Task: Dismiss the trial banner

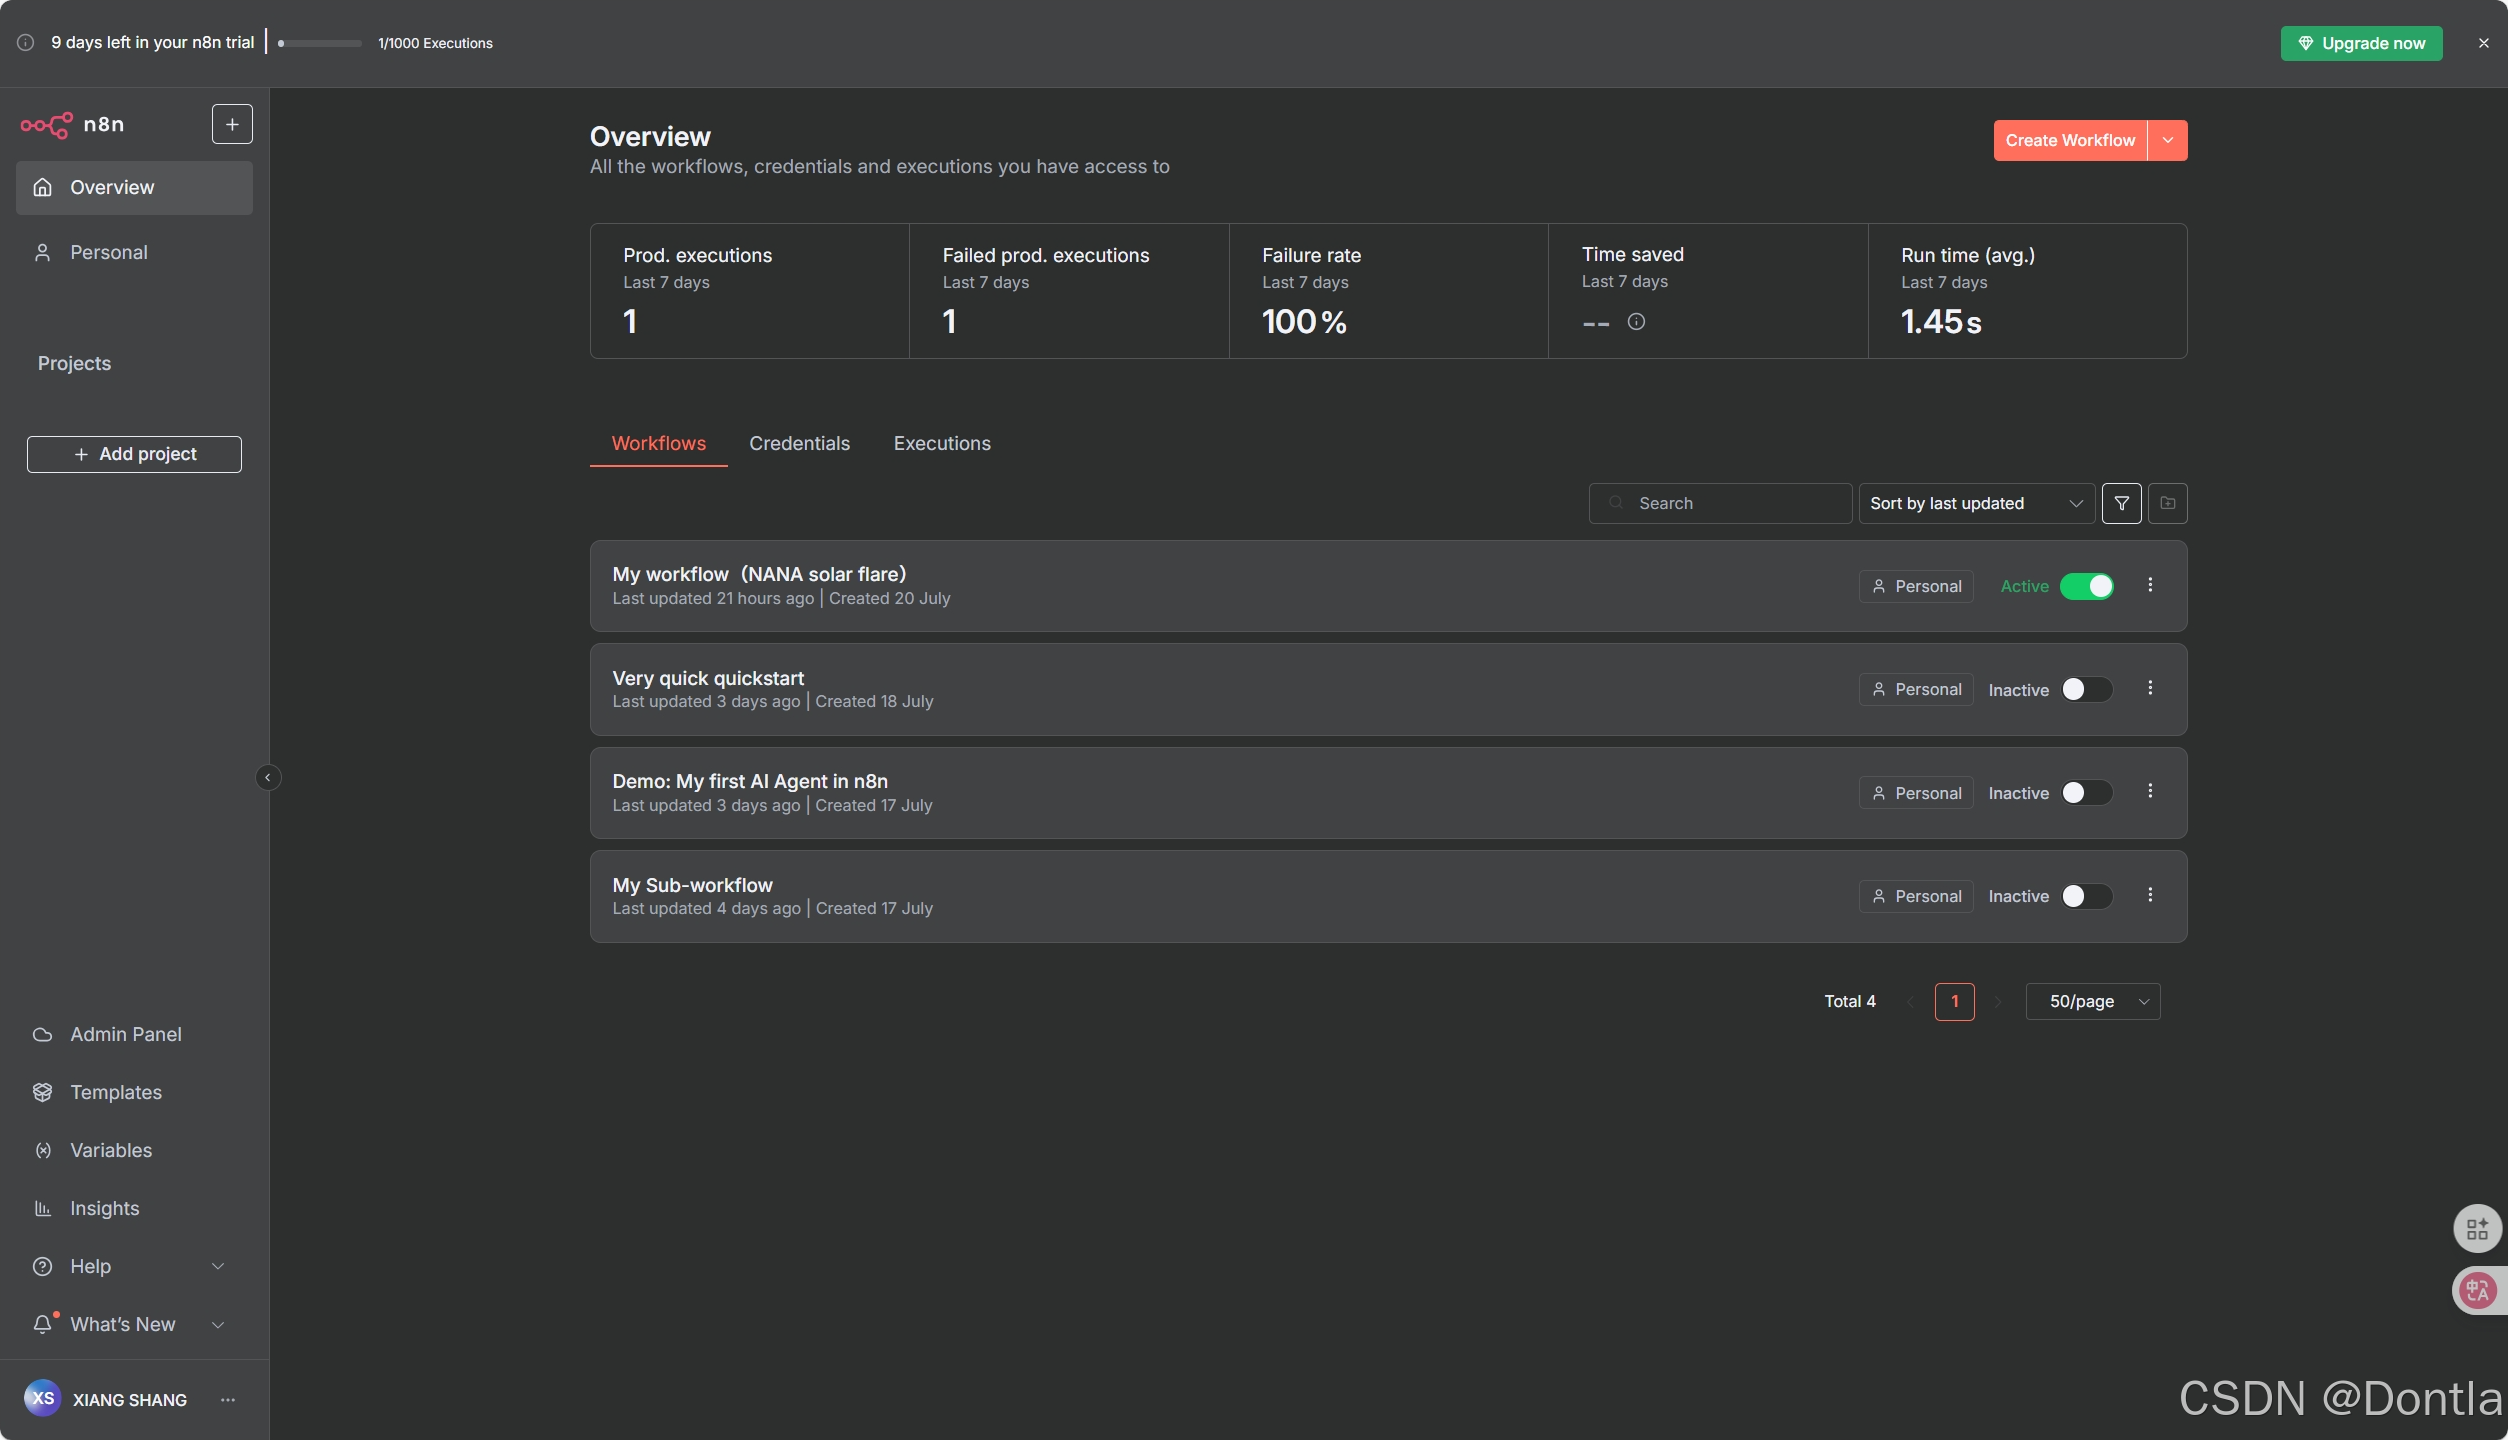Action: click(2484, 43)
